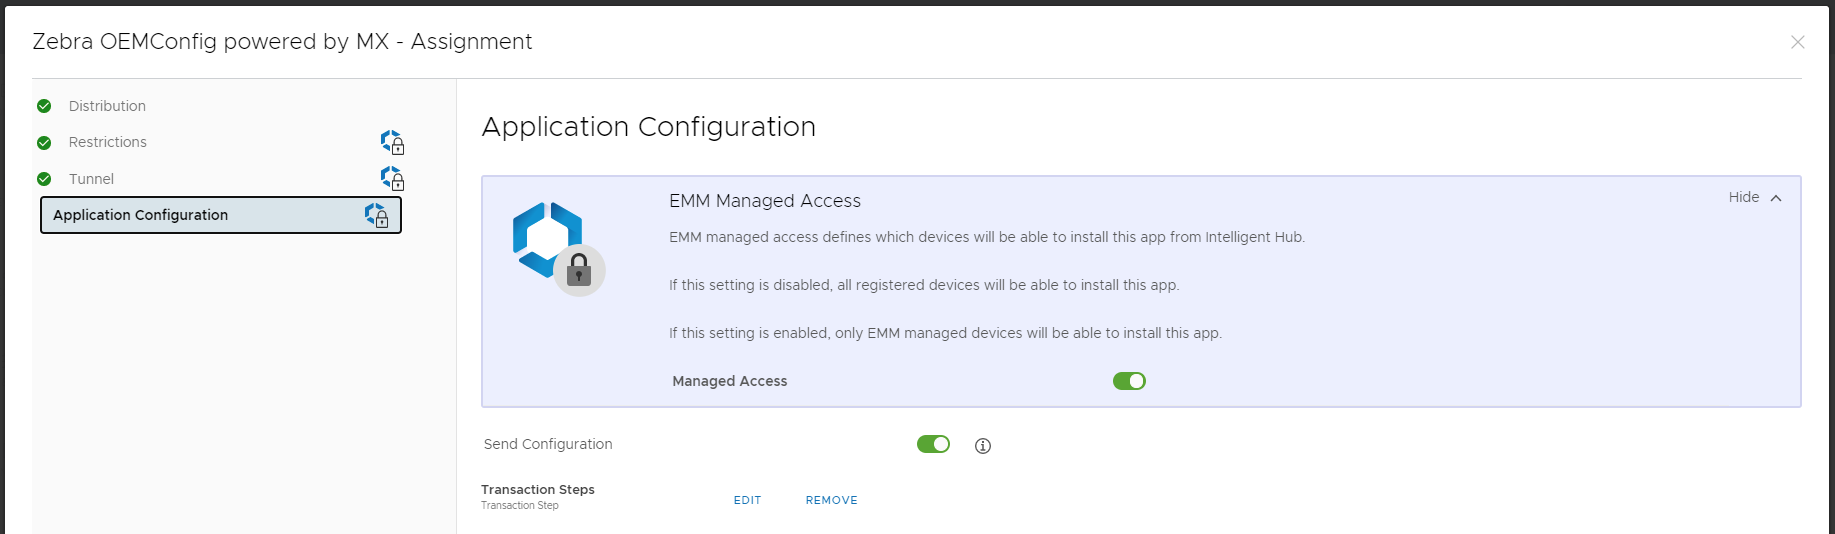
Task: Click the green checkmark beside Tunnel
Action: tap(44, 179)
